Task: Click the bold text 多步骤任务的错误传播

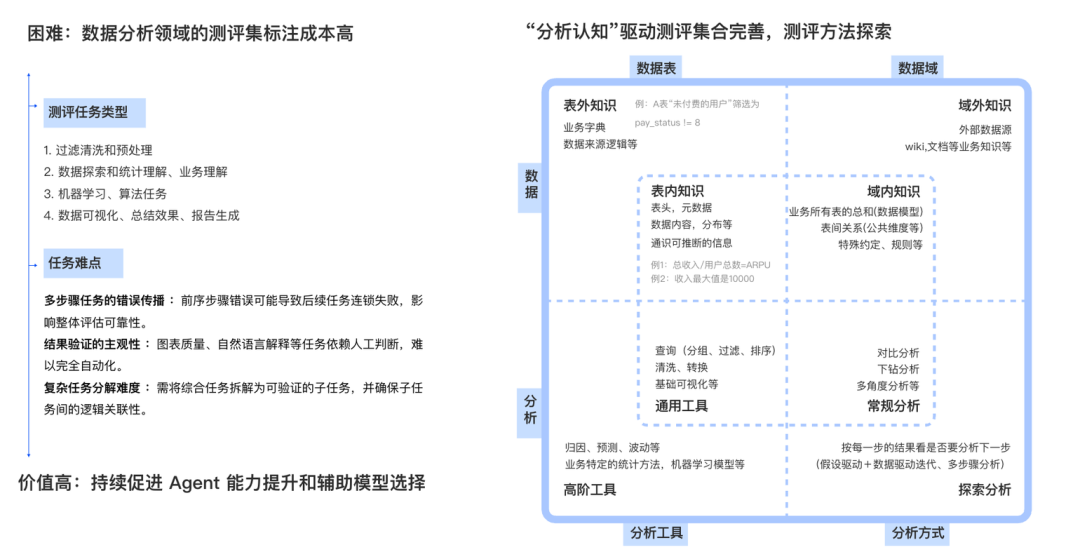Action: click(105, 301)
